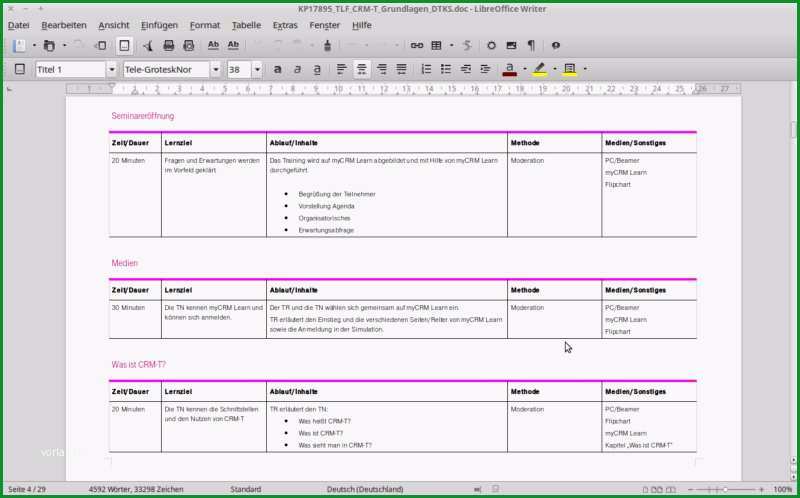Increase paragraph indent
800x498 pixels.
(465, 69)
